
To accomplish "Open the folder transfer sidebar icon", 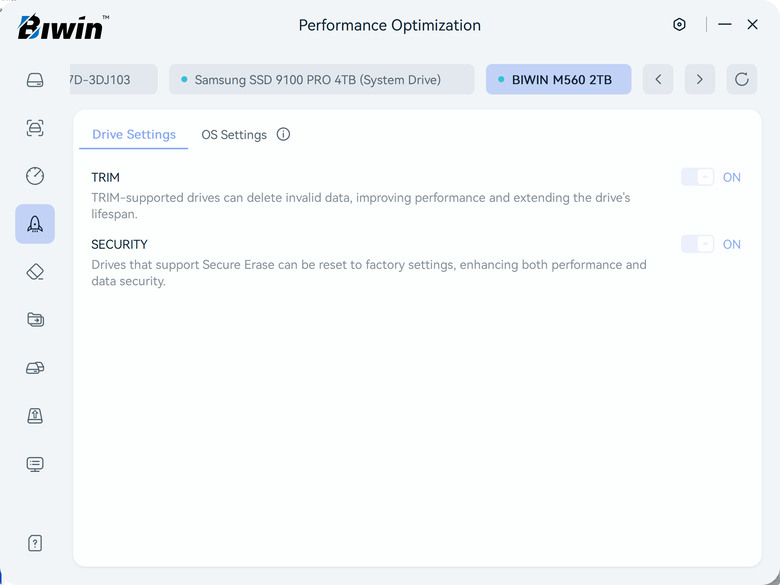I will pos(35,319).
